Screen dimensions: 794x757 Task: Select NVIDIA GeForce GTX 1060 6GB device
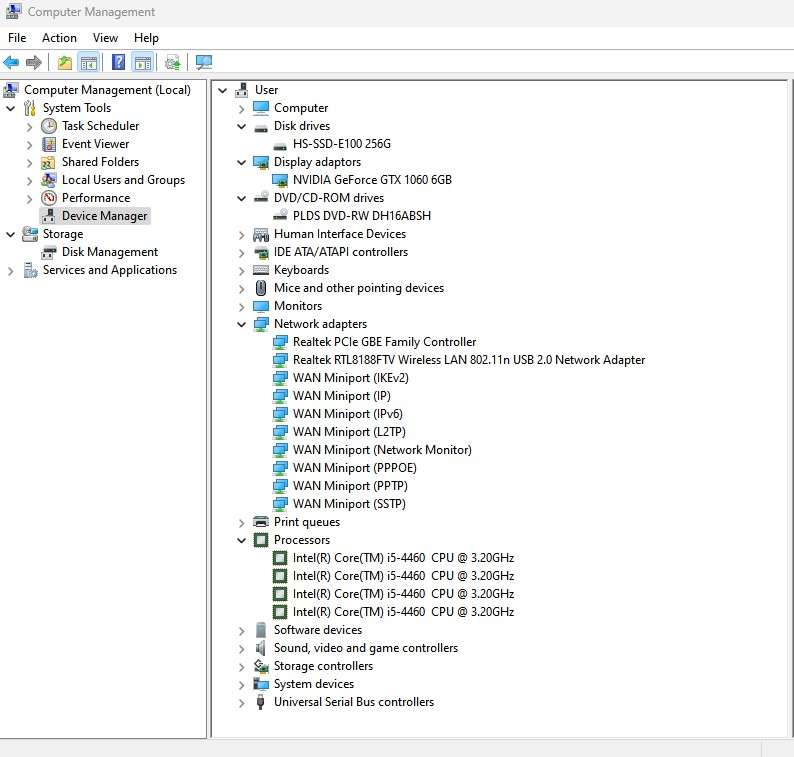pos(372,180)
